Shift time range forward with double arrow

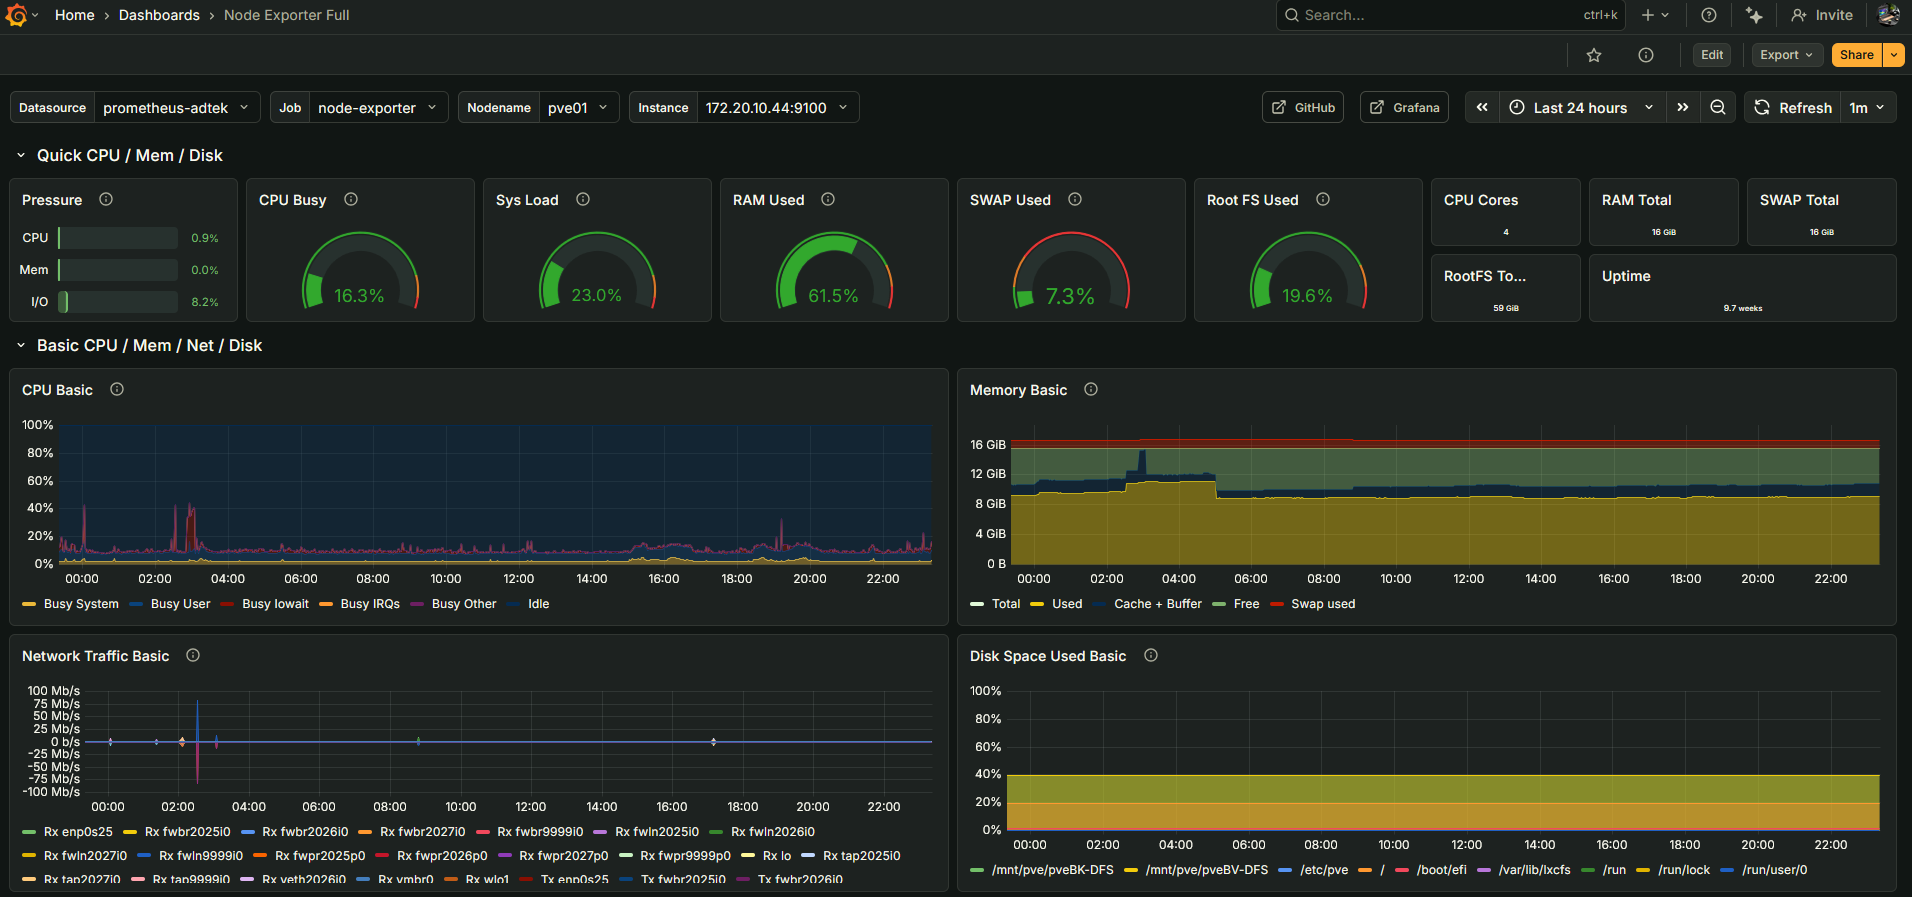pyautogui.click(x=1683, y=107)
